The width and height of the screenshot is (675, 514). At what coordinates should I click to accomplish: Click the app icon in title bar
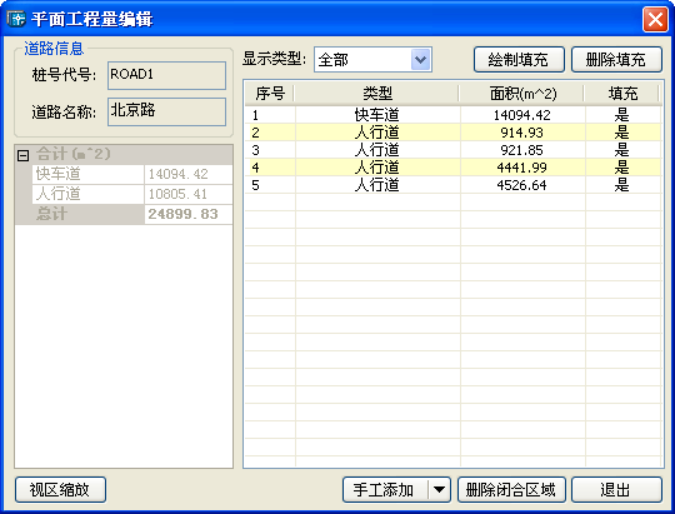coord(16,18)
